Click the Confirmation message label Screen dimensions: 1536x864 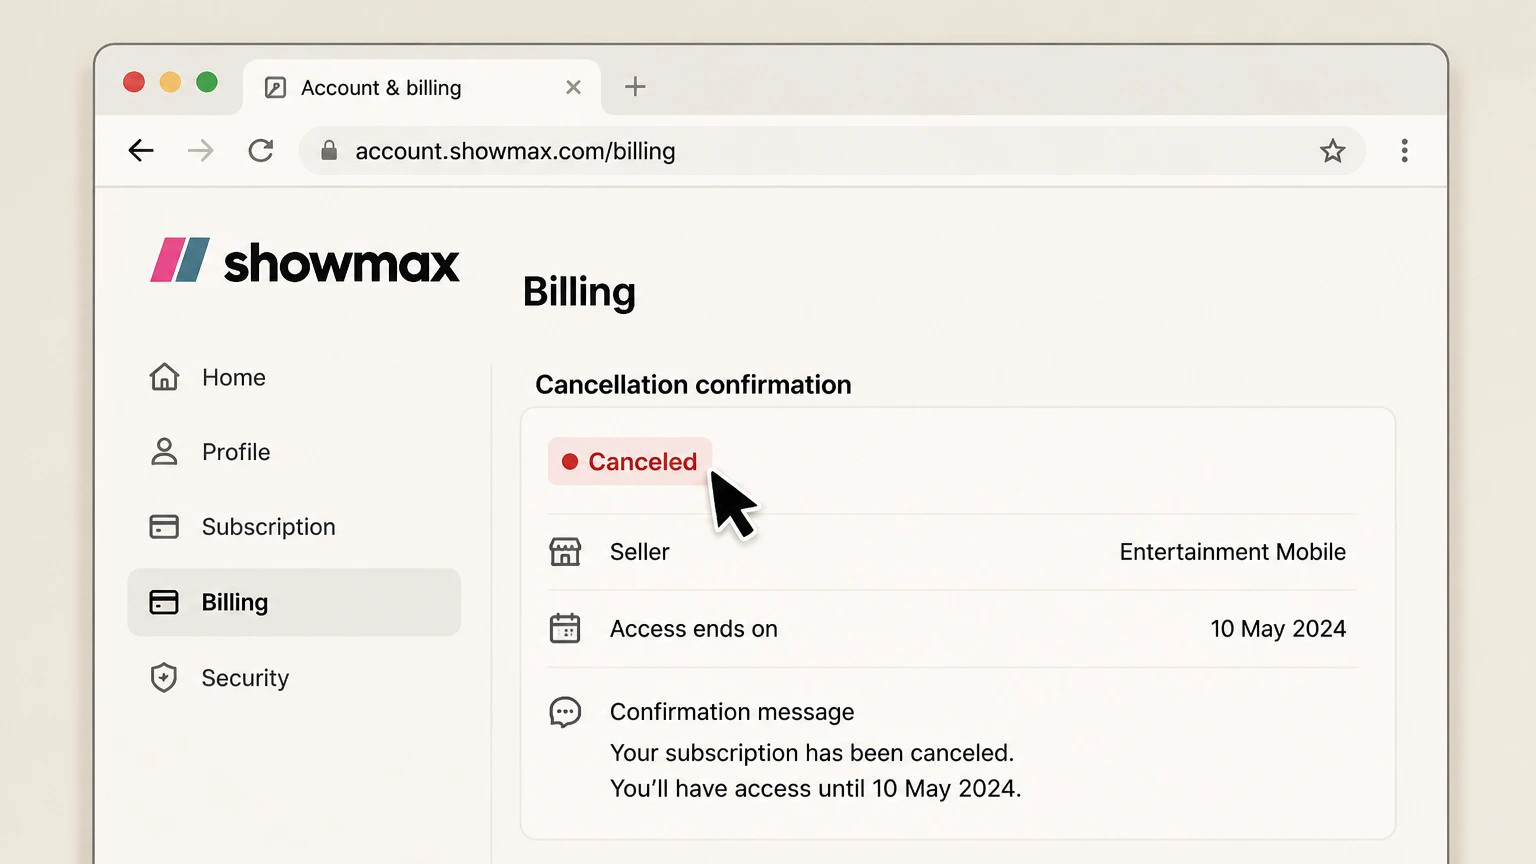tap(732, 712)
